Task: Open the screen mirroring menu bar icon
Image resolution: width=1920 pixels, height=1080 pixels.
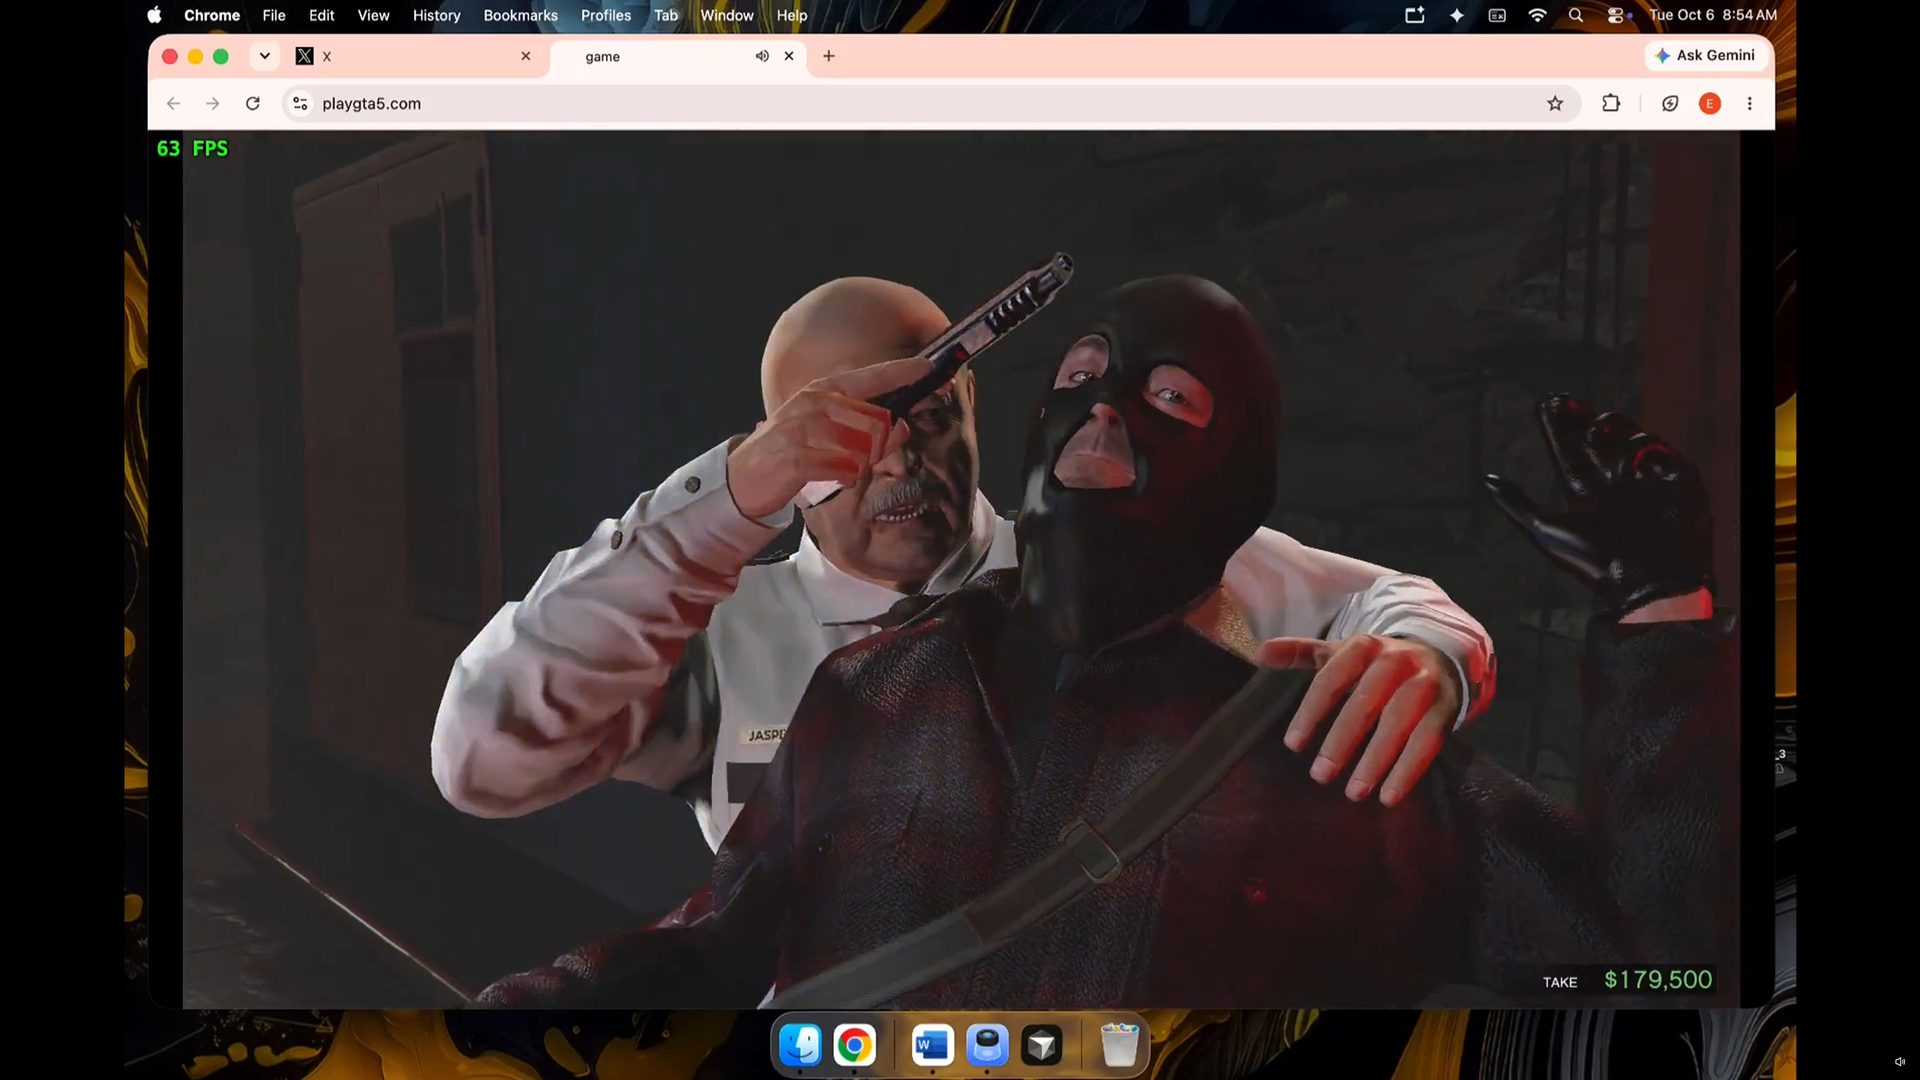Action: (x=1415, y=15)
